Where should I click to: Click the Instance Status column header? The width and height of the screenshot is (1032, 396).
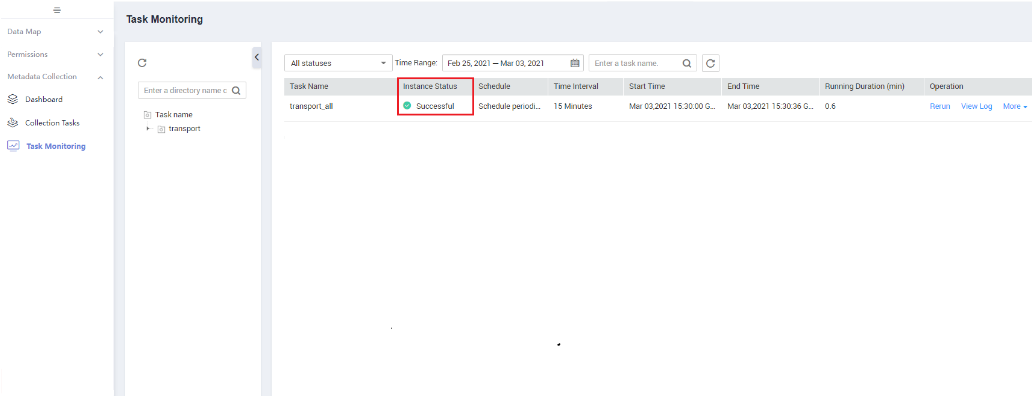(x=430, y=86)
